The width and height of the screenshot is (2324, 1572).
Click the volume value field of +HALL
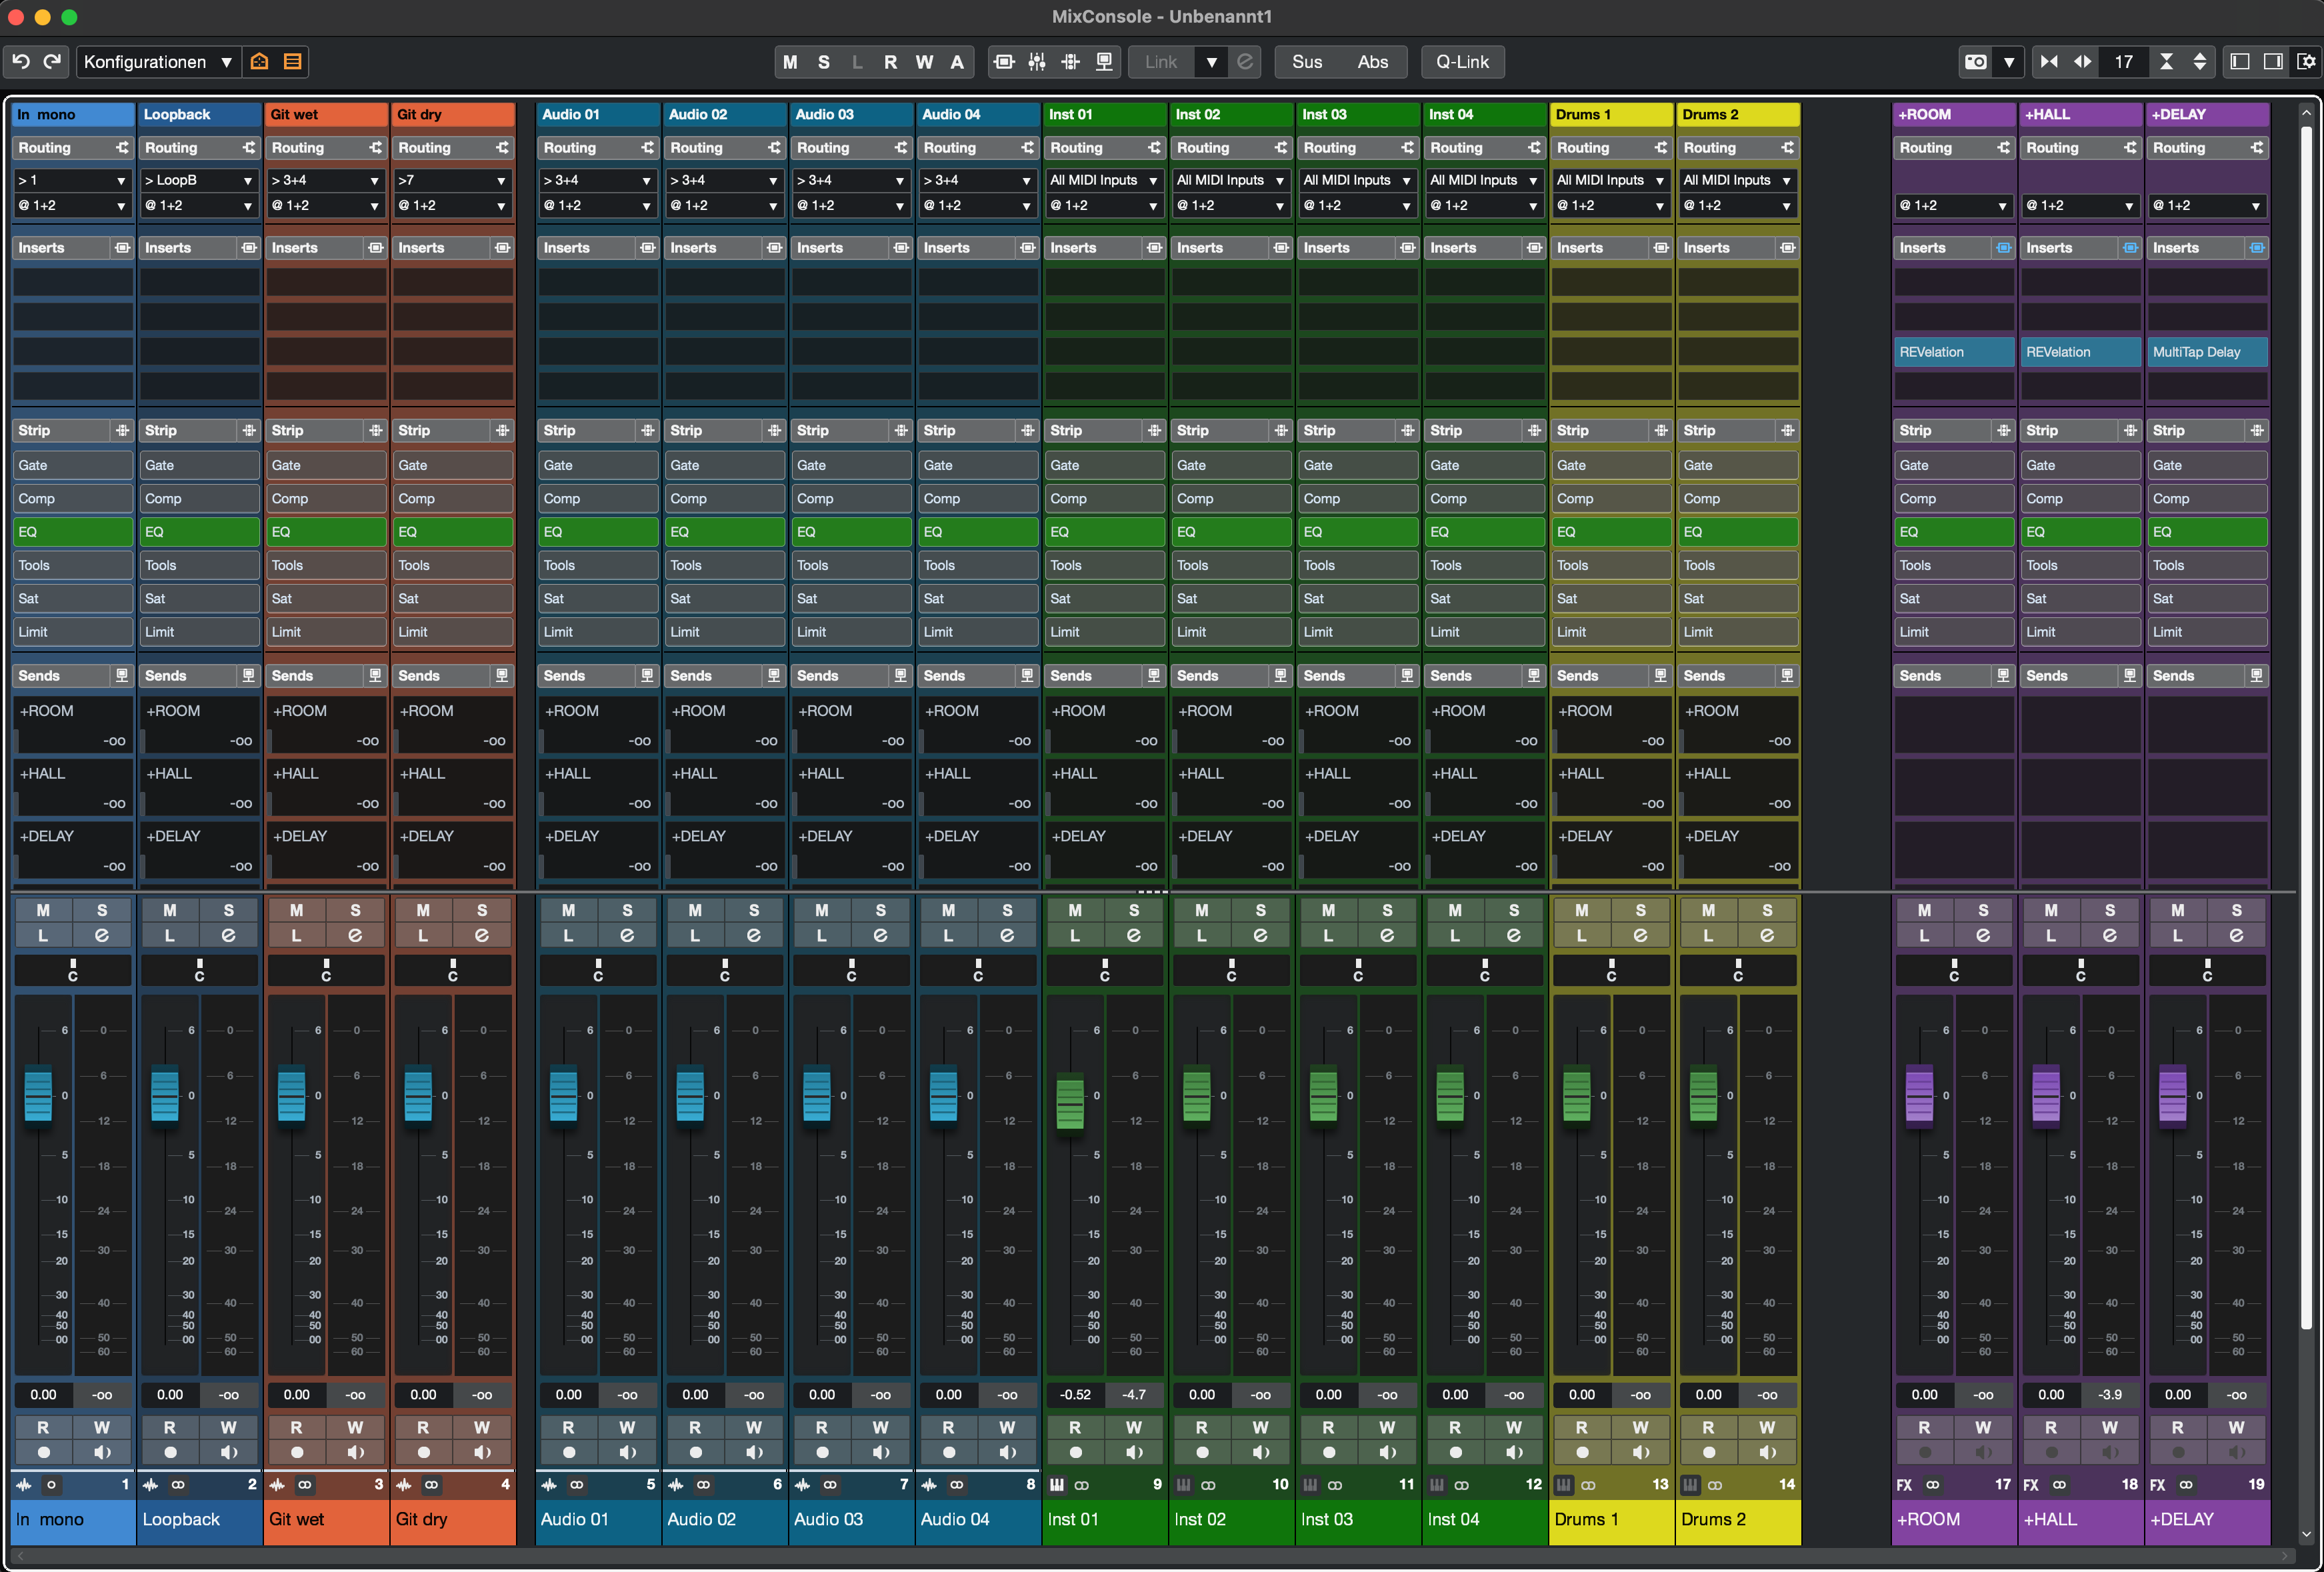click(x=2051, y=1394)
